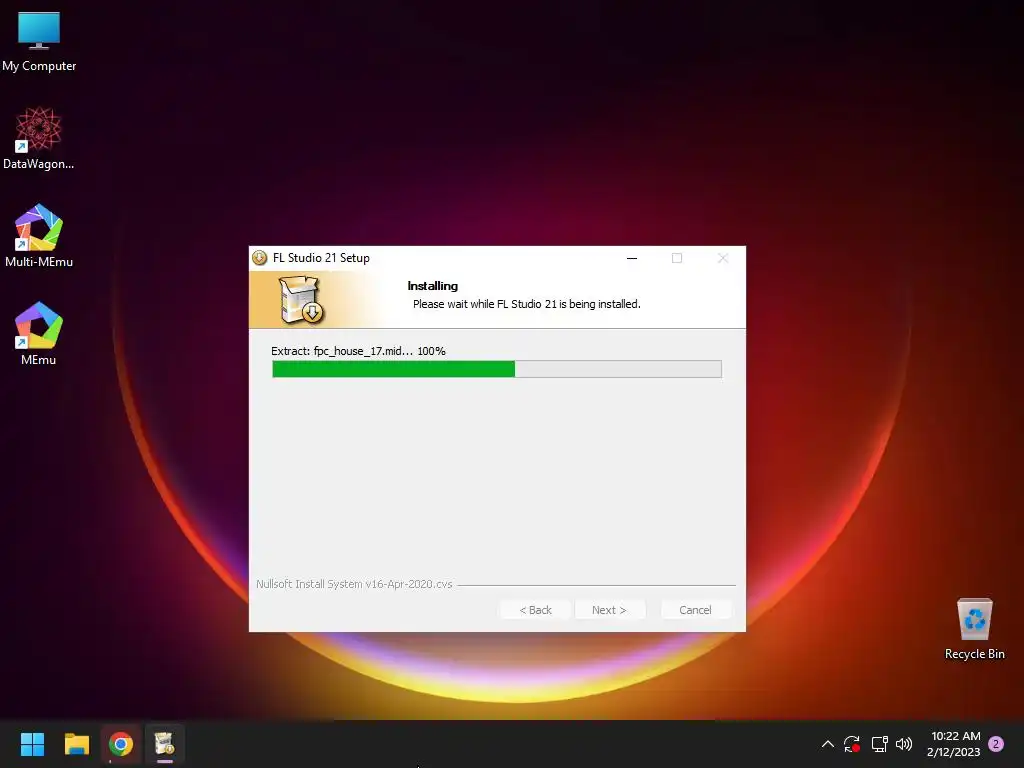Open the Windows Start menu

click(32, 744)
